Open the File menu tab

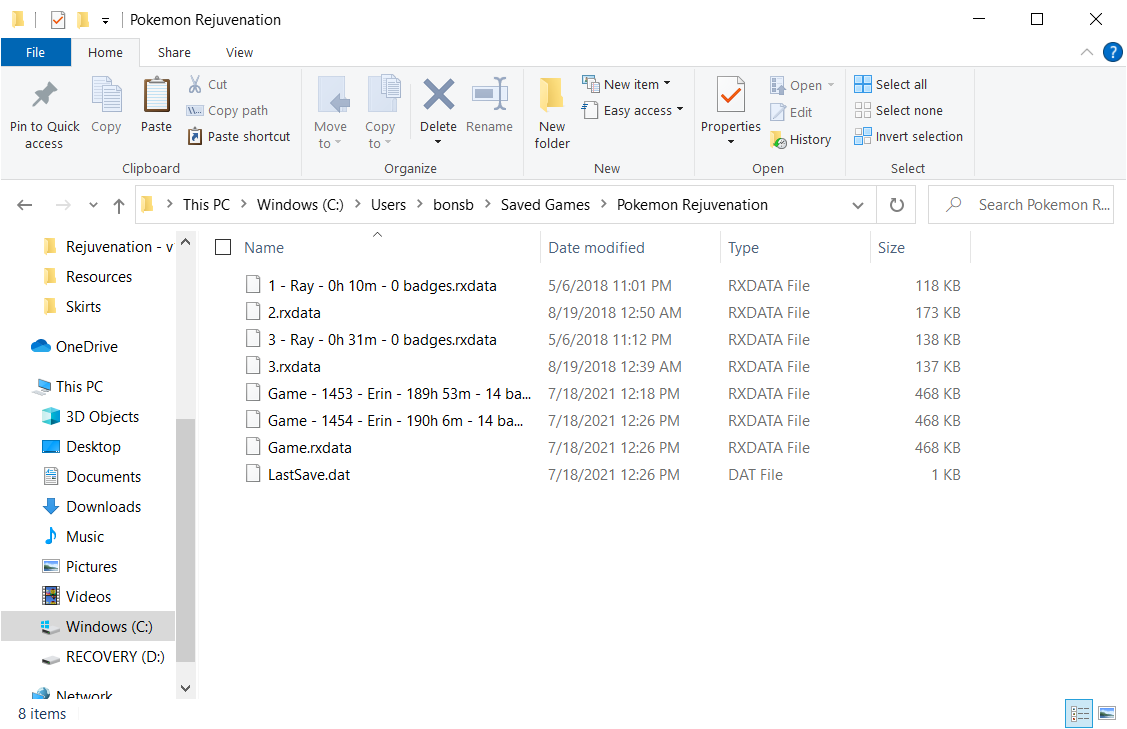pos(35,52)
